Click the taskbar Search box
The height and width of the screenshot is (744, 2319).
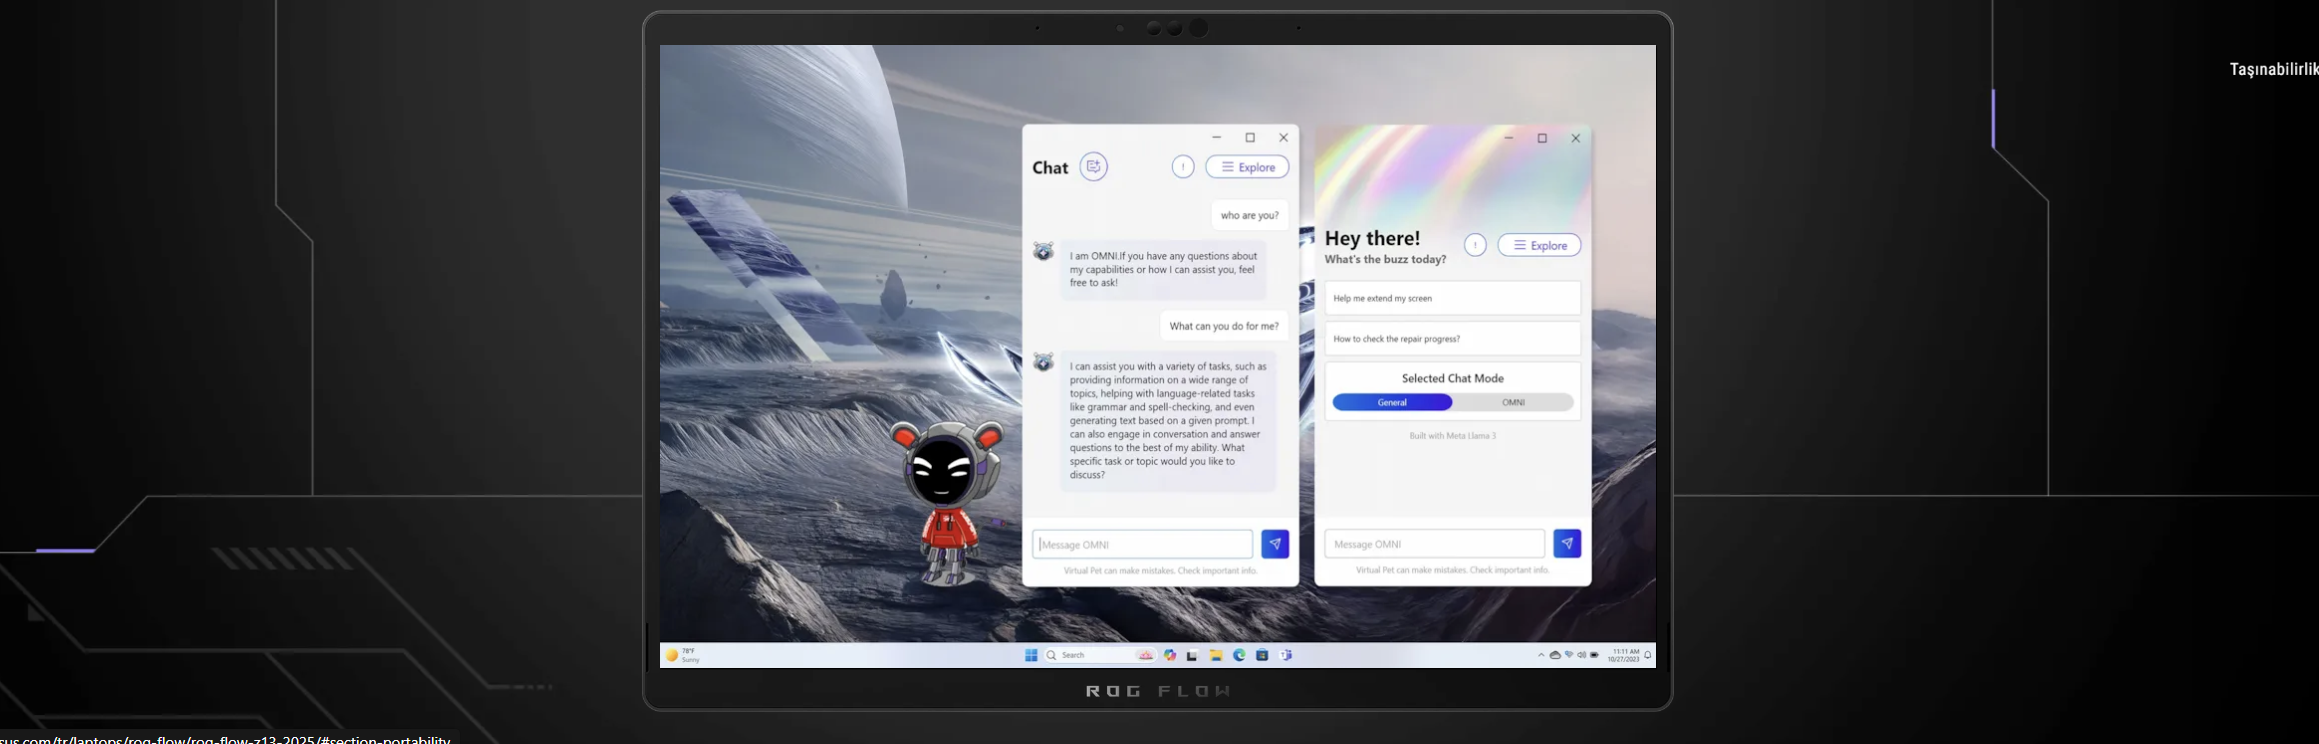(1100, 655)
